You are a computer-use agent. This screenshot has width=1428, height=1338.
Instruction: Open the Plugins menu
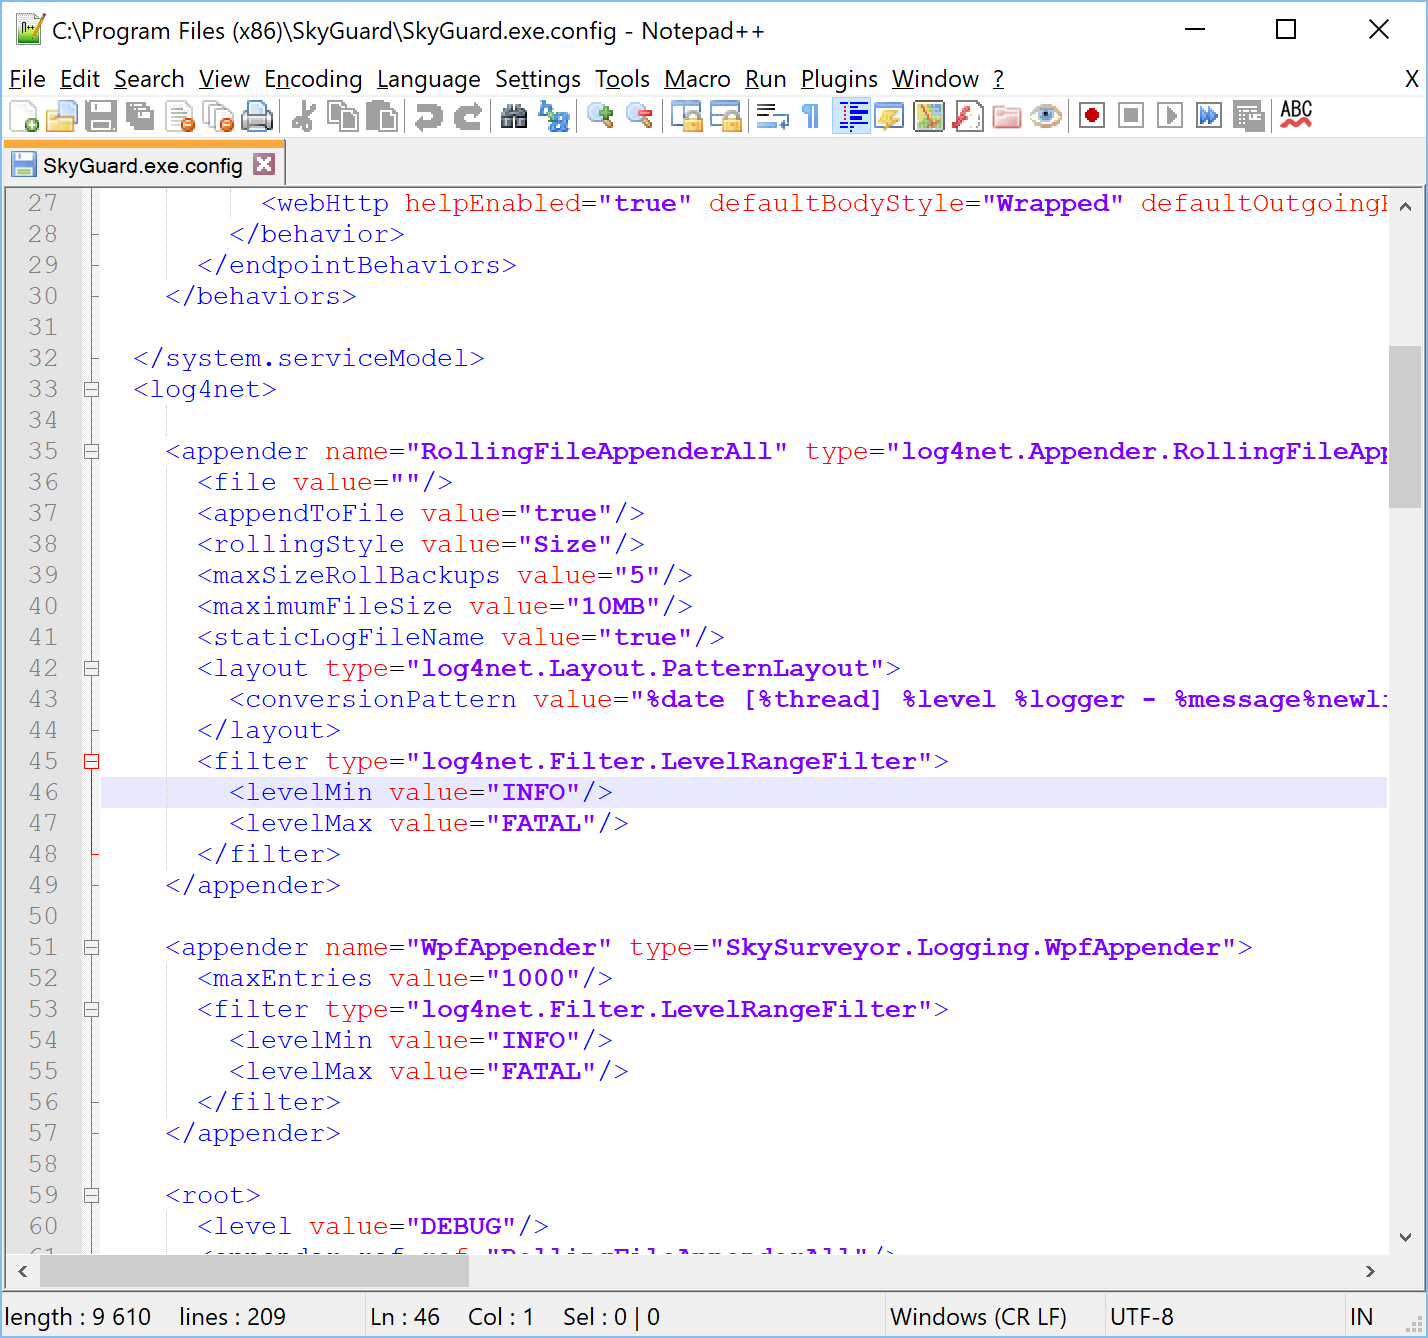(839, 79)
